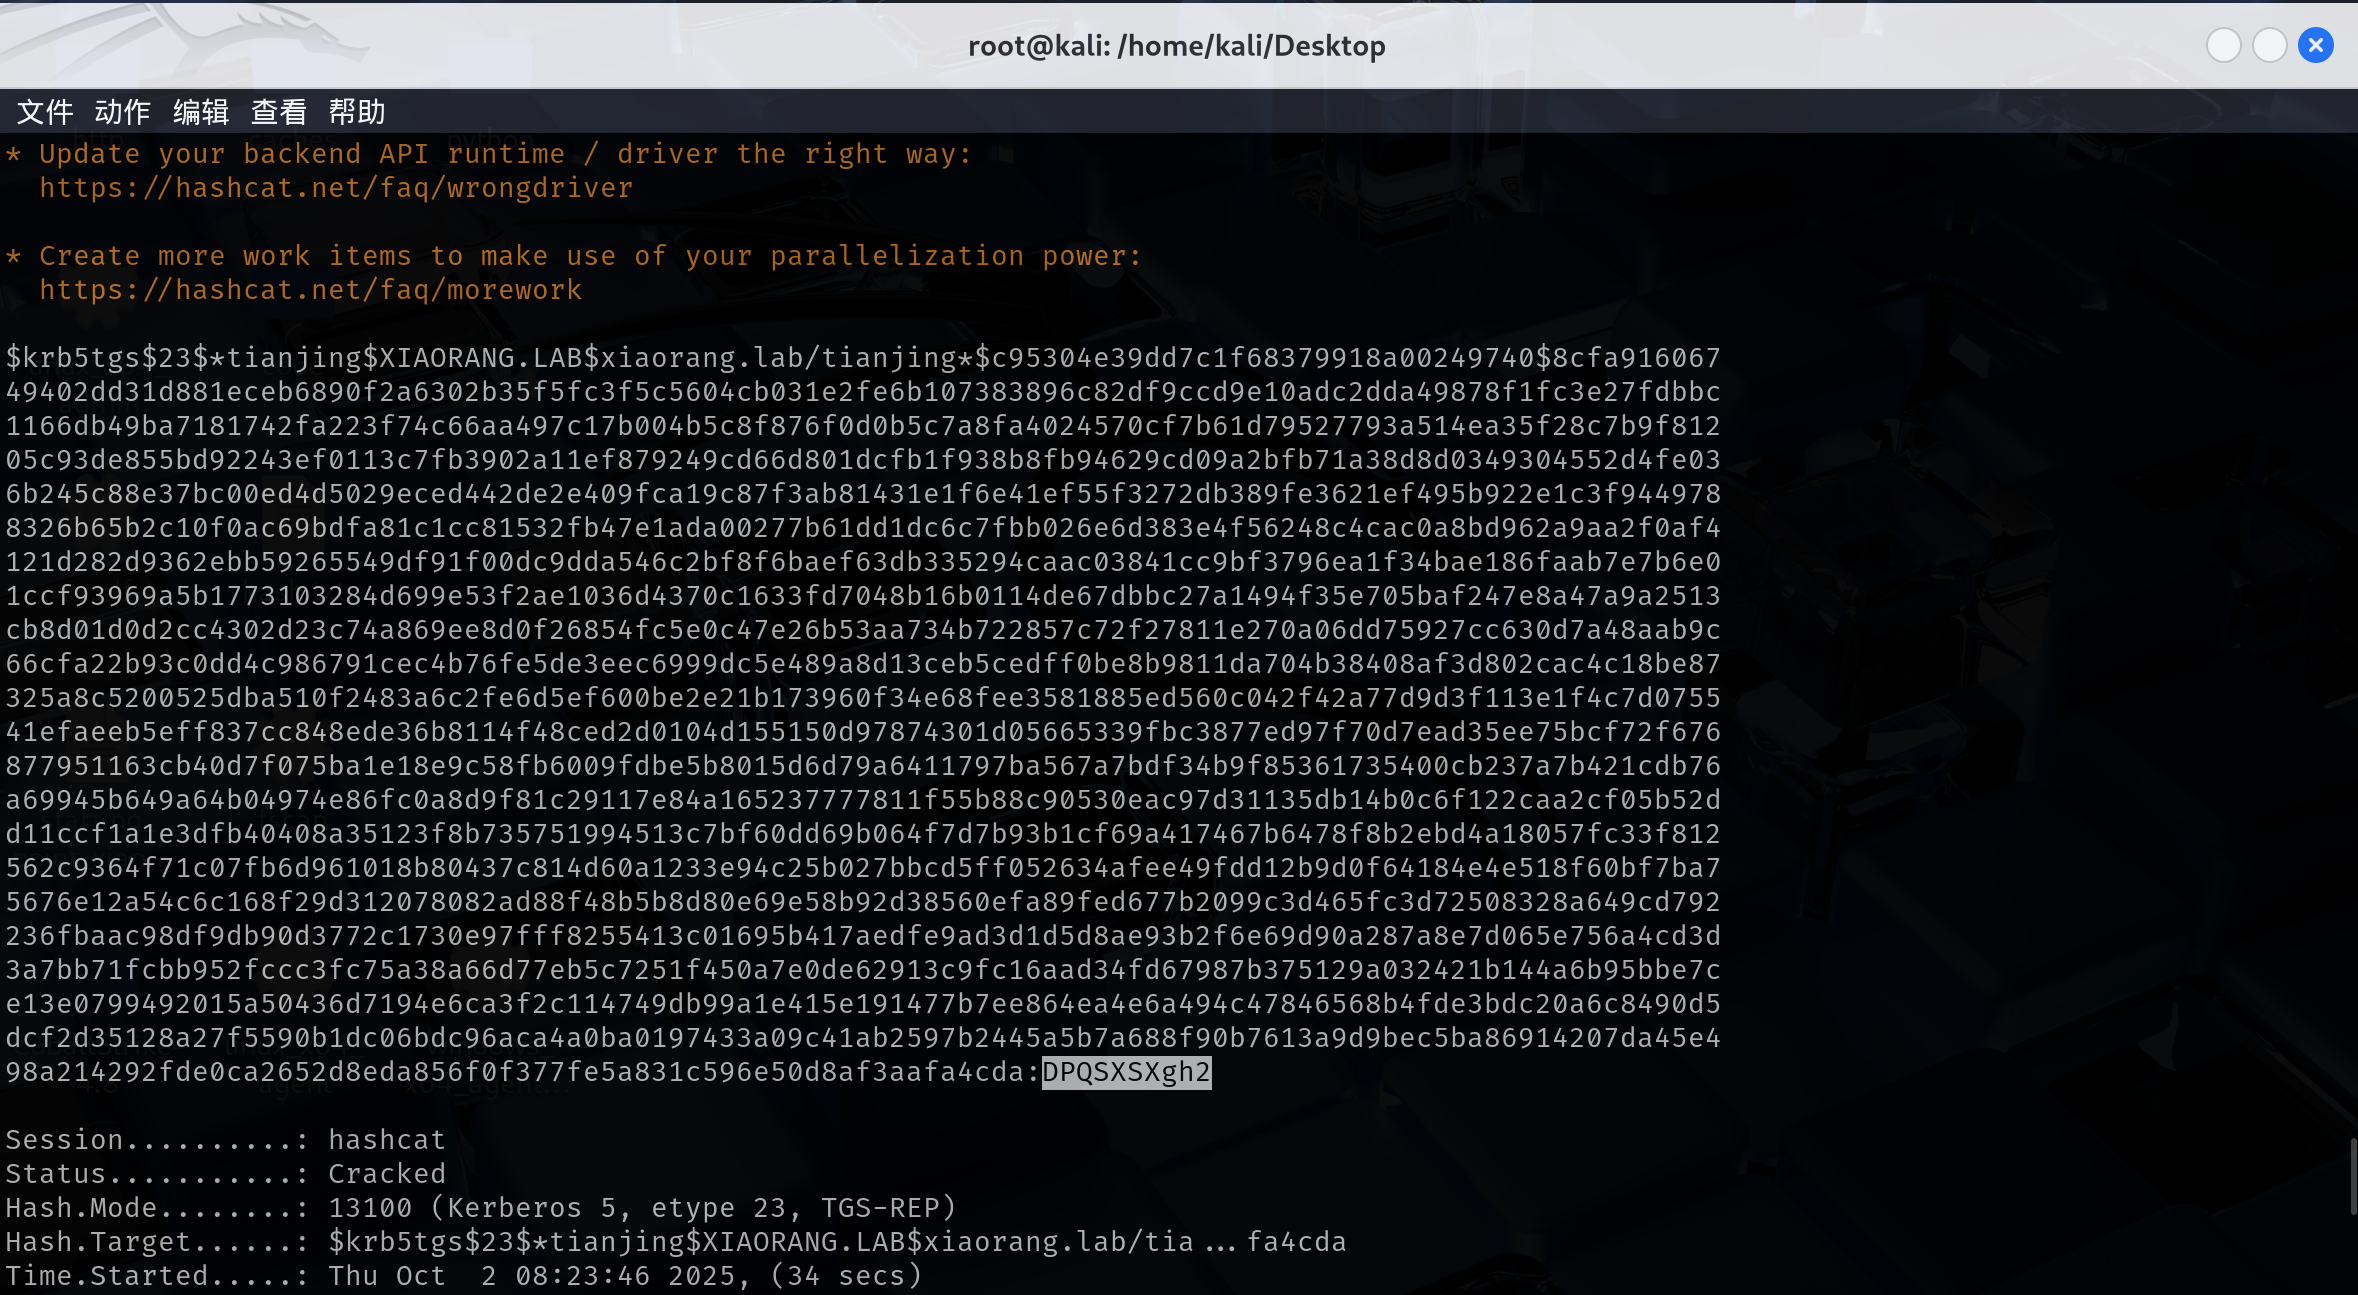Click the $krb5tgs$23$ hash first line
Image resolution: width=2358 pixels, height=1295 pixels.
862,358
